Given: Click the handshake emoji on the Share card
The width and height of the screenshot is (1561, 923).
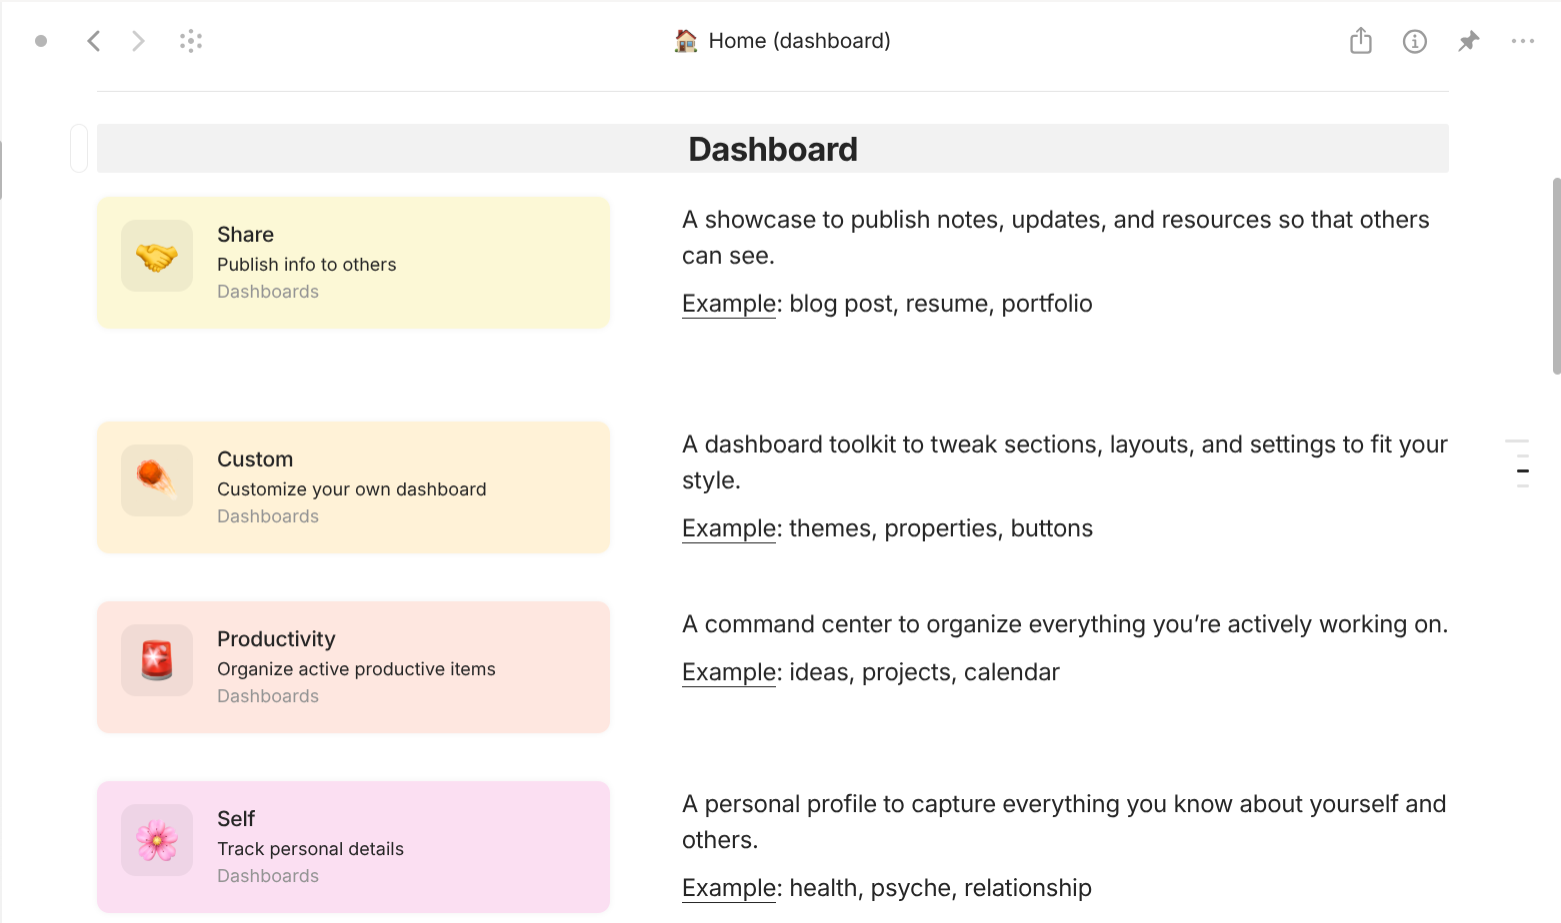Looking at the screenshot, I should (x=156, y=255).
